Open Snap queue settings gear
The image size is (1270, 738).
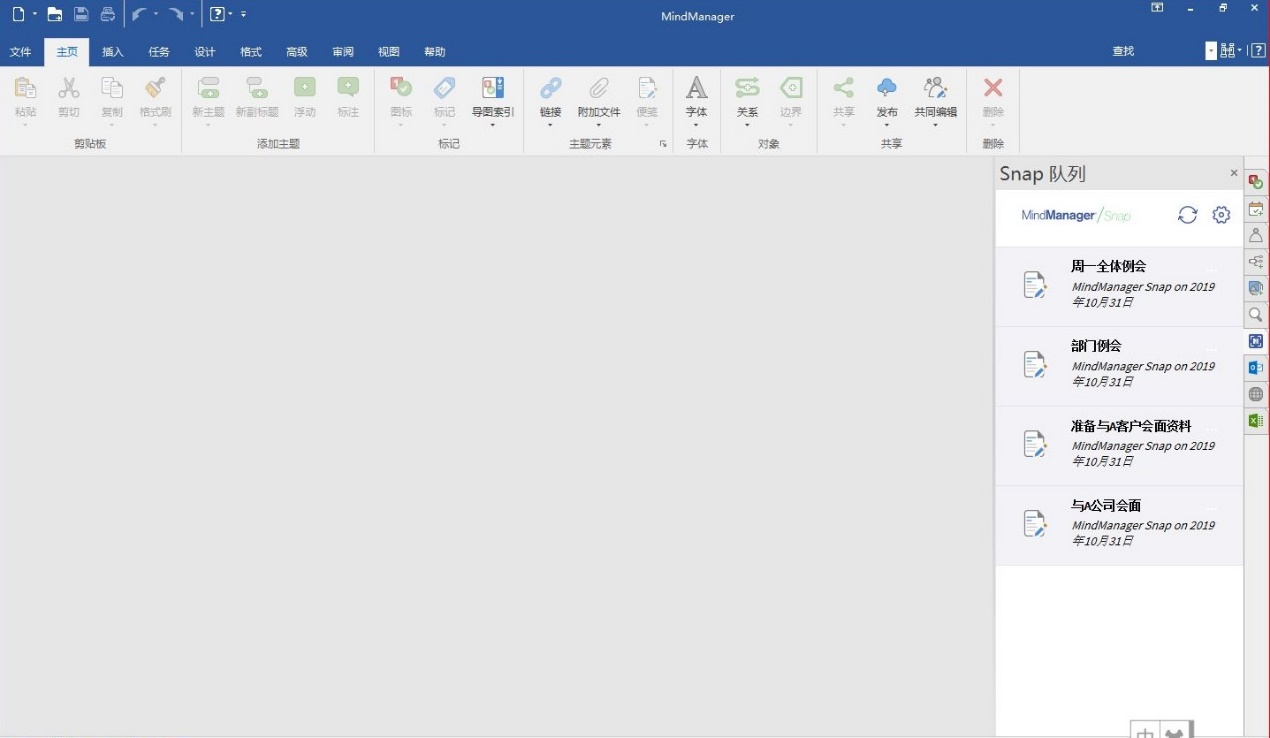pos(1220,214)
